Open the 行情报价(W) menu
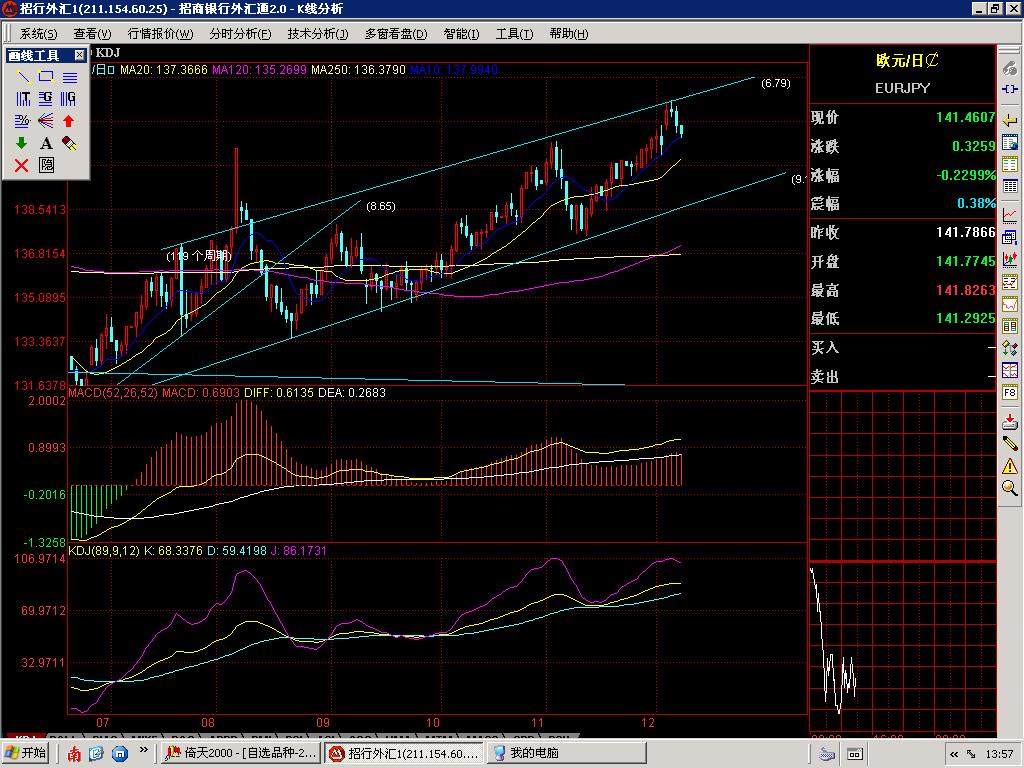1024x768 pixels. pos(160,33)
